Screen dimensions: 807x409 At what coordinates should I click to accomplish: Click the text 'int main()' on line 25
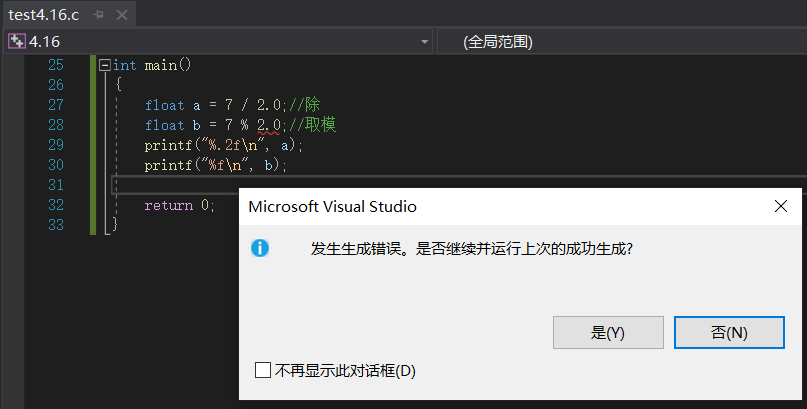point(152,65)
